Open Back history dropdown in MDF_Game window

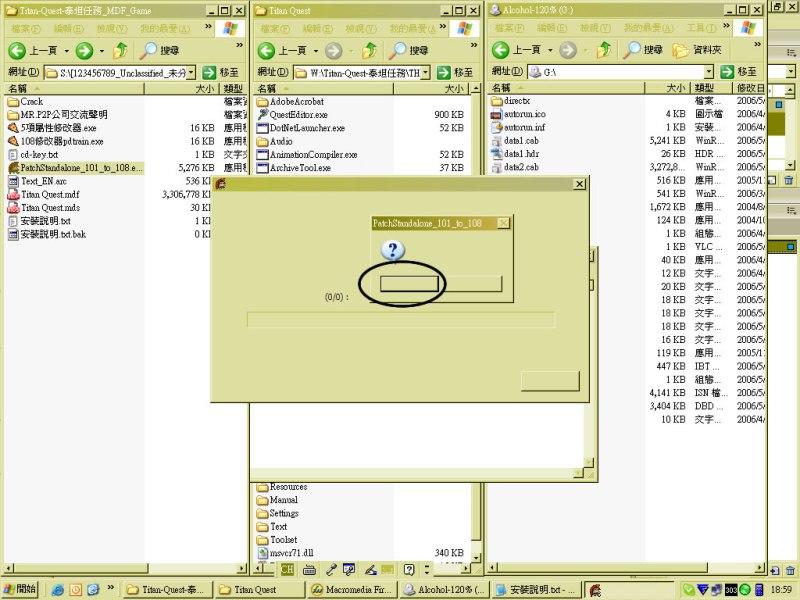pyautogui.click(x=66, y=51)
